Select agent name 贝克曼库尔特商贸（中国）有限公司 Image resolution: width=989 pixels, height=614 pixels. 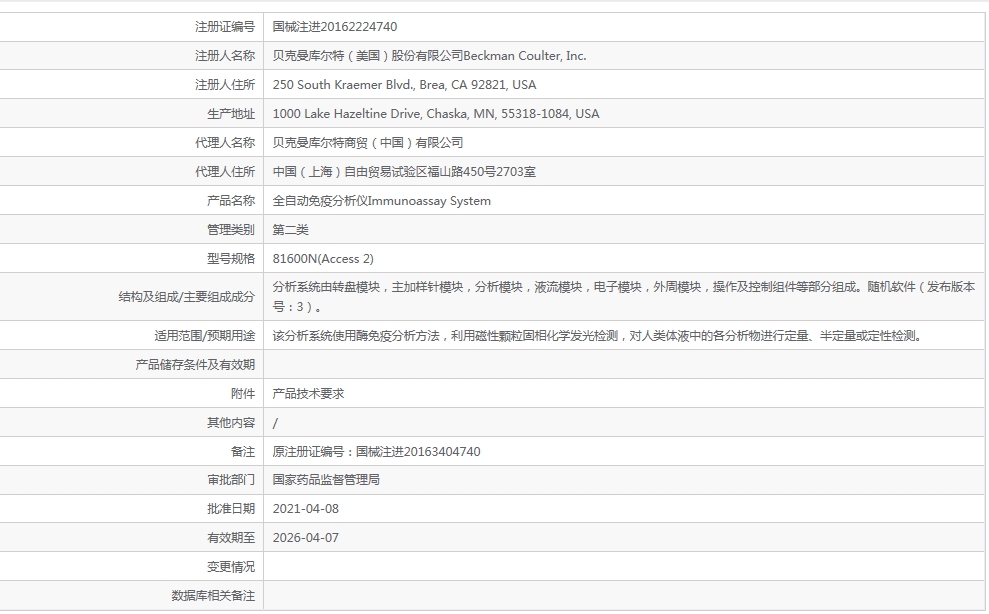[x=368, y=143]
